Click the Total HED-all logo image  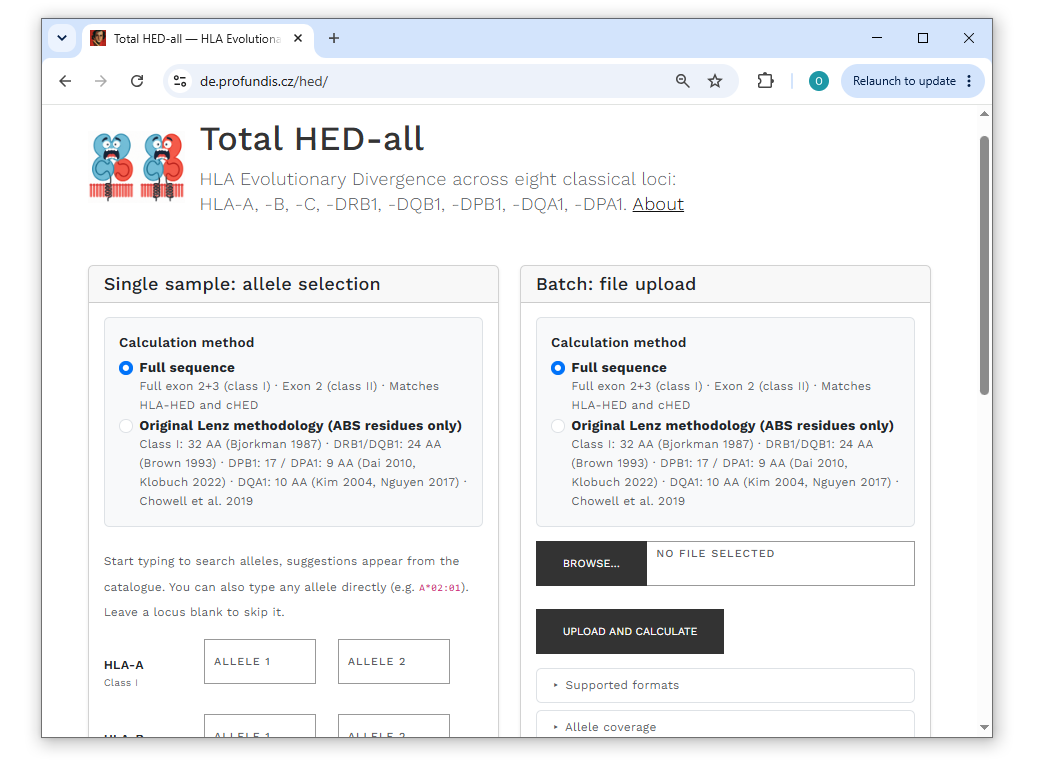pos(137,167)
